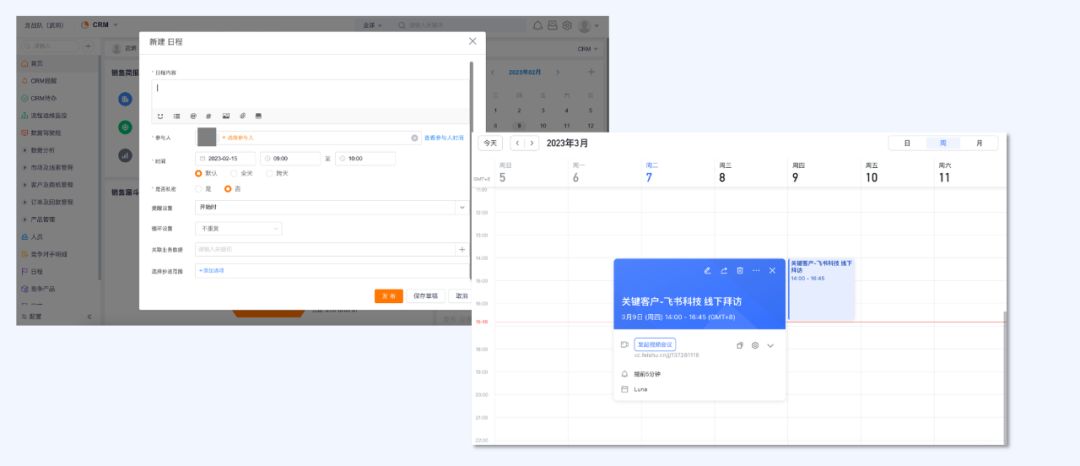Open the gear settings icon in the CRM top bar
1080x466 pixels.
pyautogui.click(x=567, y=25)
